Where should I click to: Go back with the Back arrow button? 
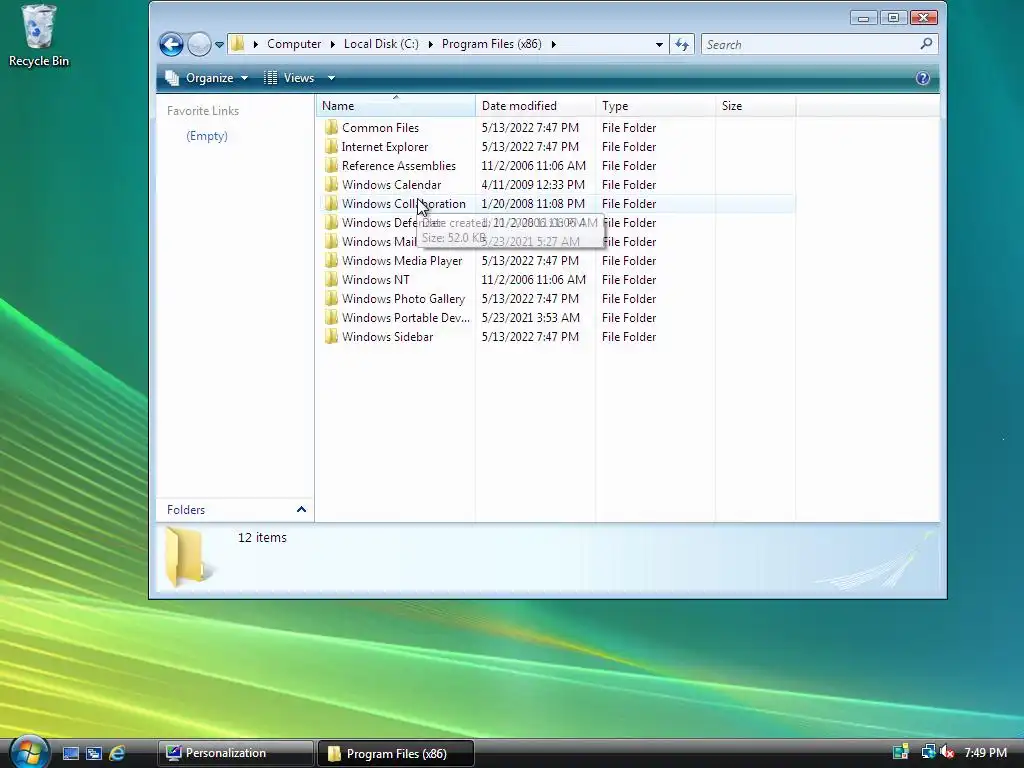[171, 44]
